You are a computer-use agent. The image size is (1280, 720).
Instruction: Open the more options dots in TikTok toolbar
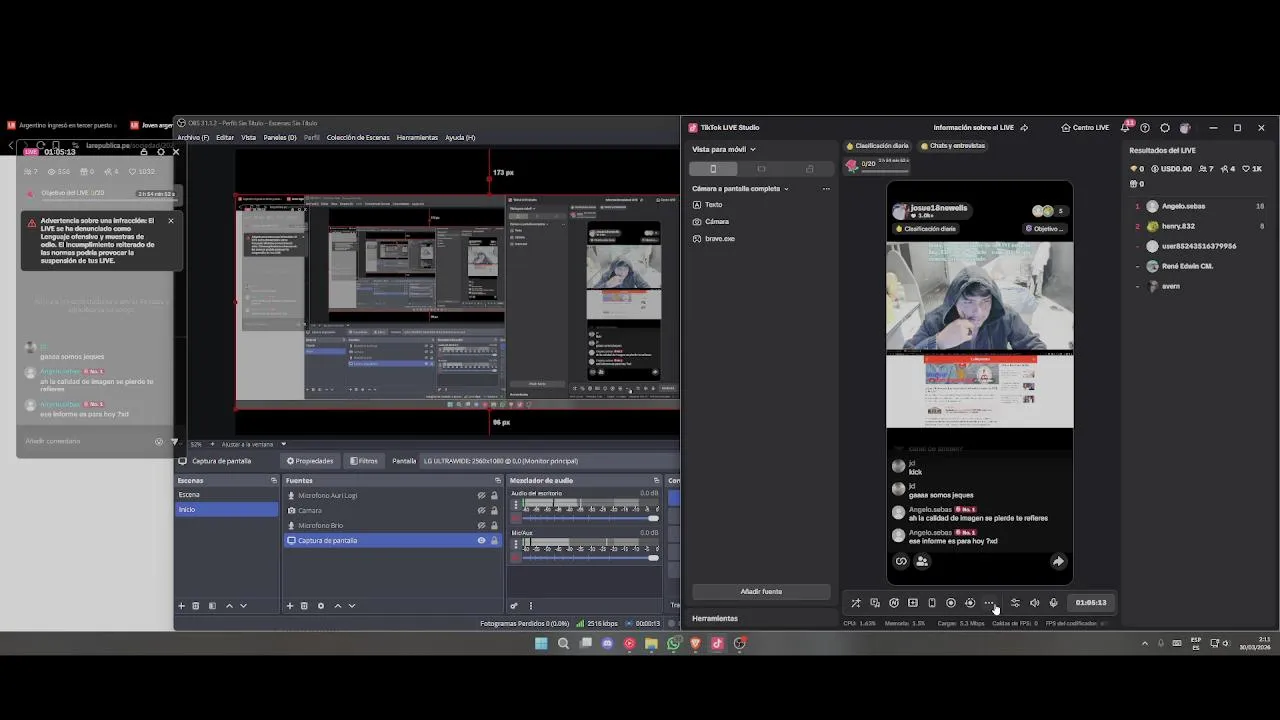pyautogui.click(x=989, y=603)
